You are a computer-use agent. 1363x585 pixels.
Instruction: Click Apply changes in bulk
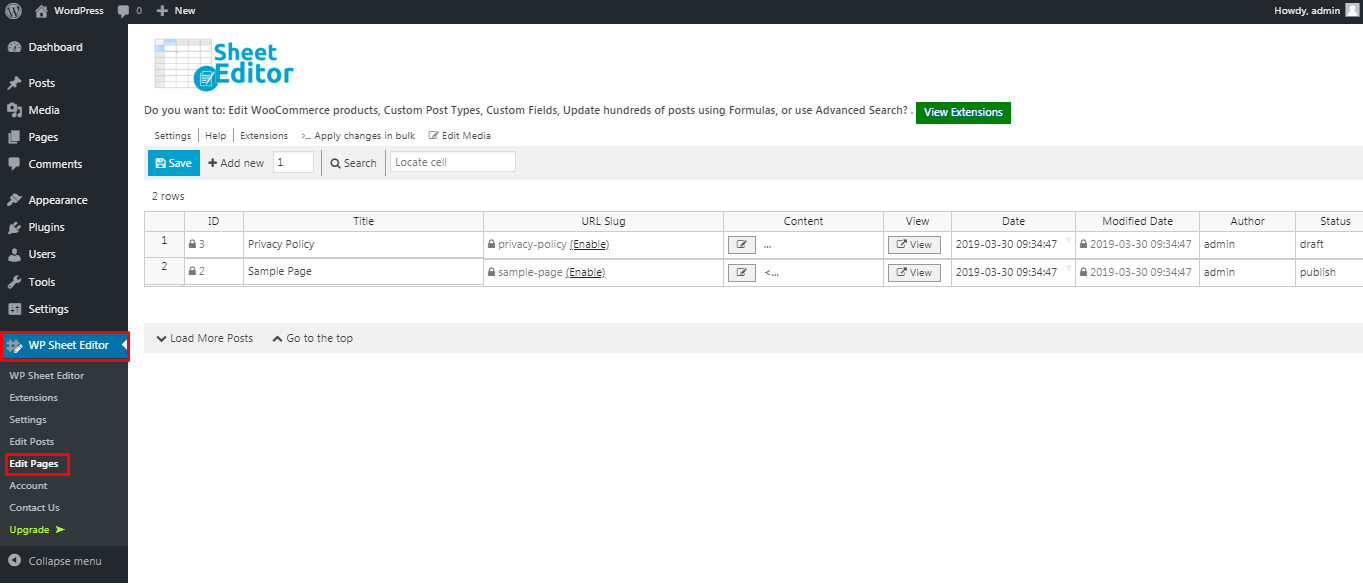coord(358,136)
